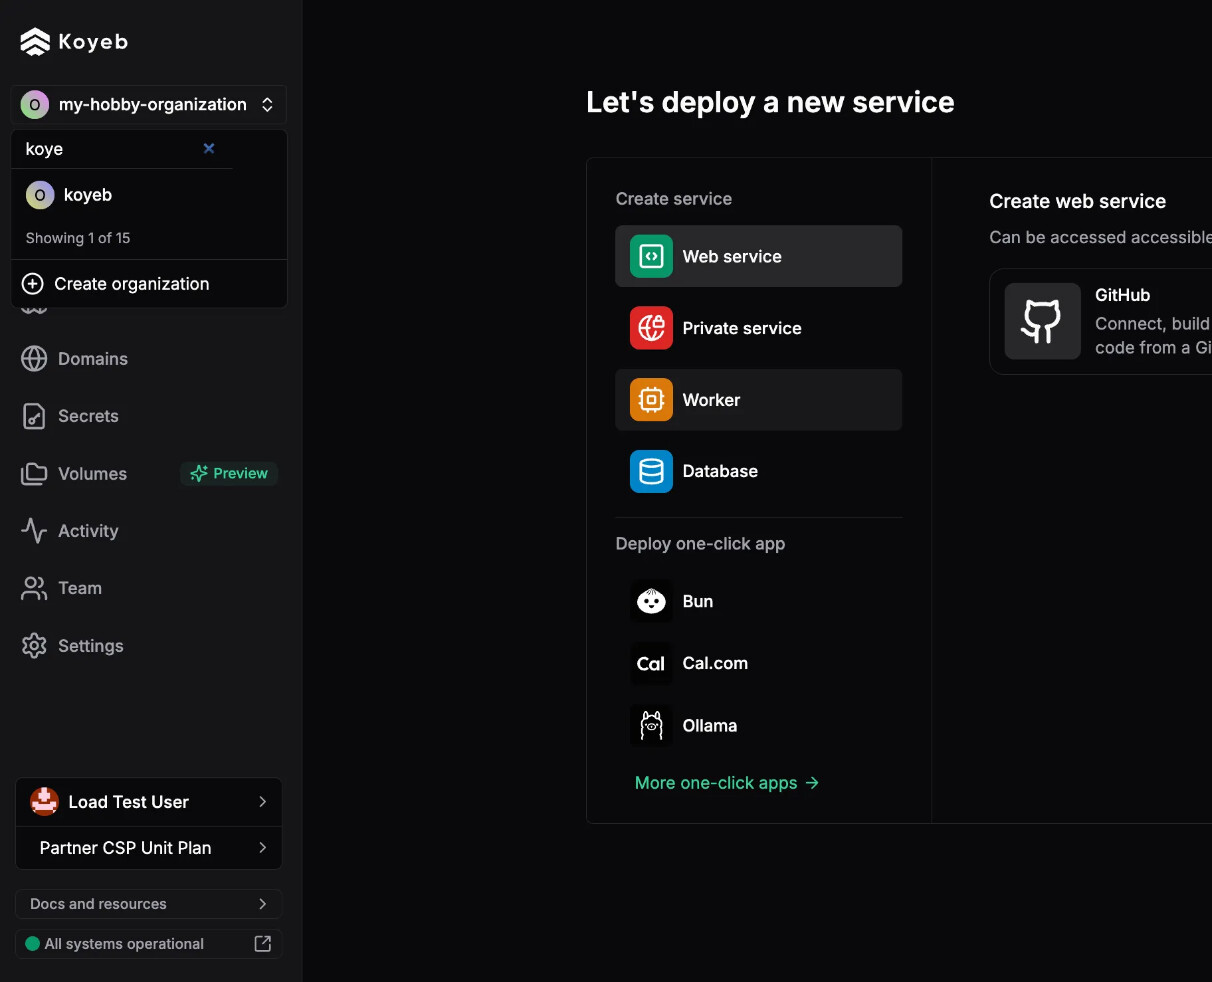Open the Load Test User account row
The height and width of the screenshot is (982, 1212).
pyautogui.click(x=149, y=802)
